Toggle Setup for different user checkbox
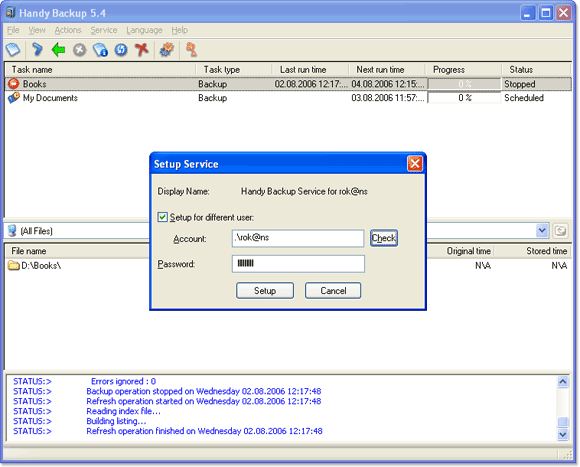The width and height of the screenshot is (580, 467). coord(162,217)
